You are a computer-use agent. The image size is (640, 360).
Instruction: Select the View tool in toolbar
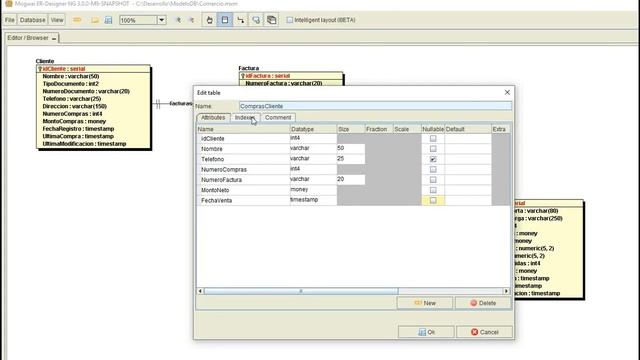click(x=271, y=20)
